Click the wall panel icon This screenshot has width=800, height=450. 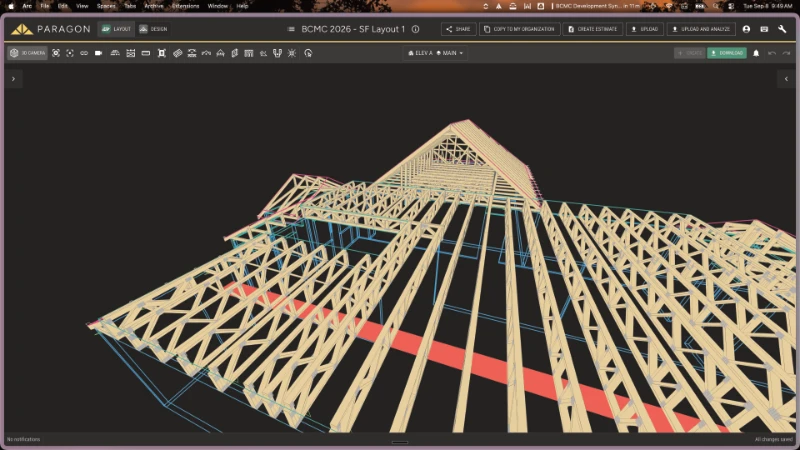235,53
